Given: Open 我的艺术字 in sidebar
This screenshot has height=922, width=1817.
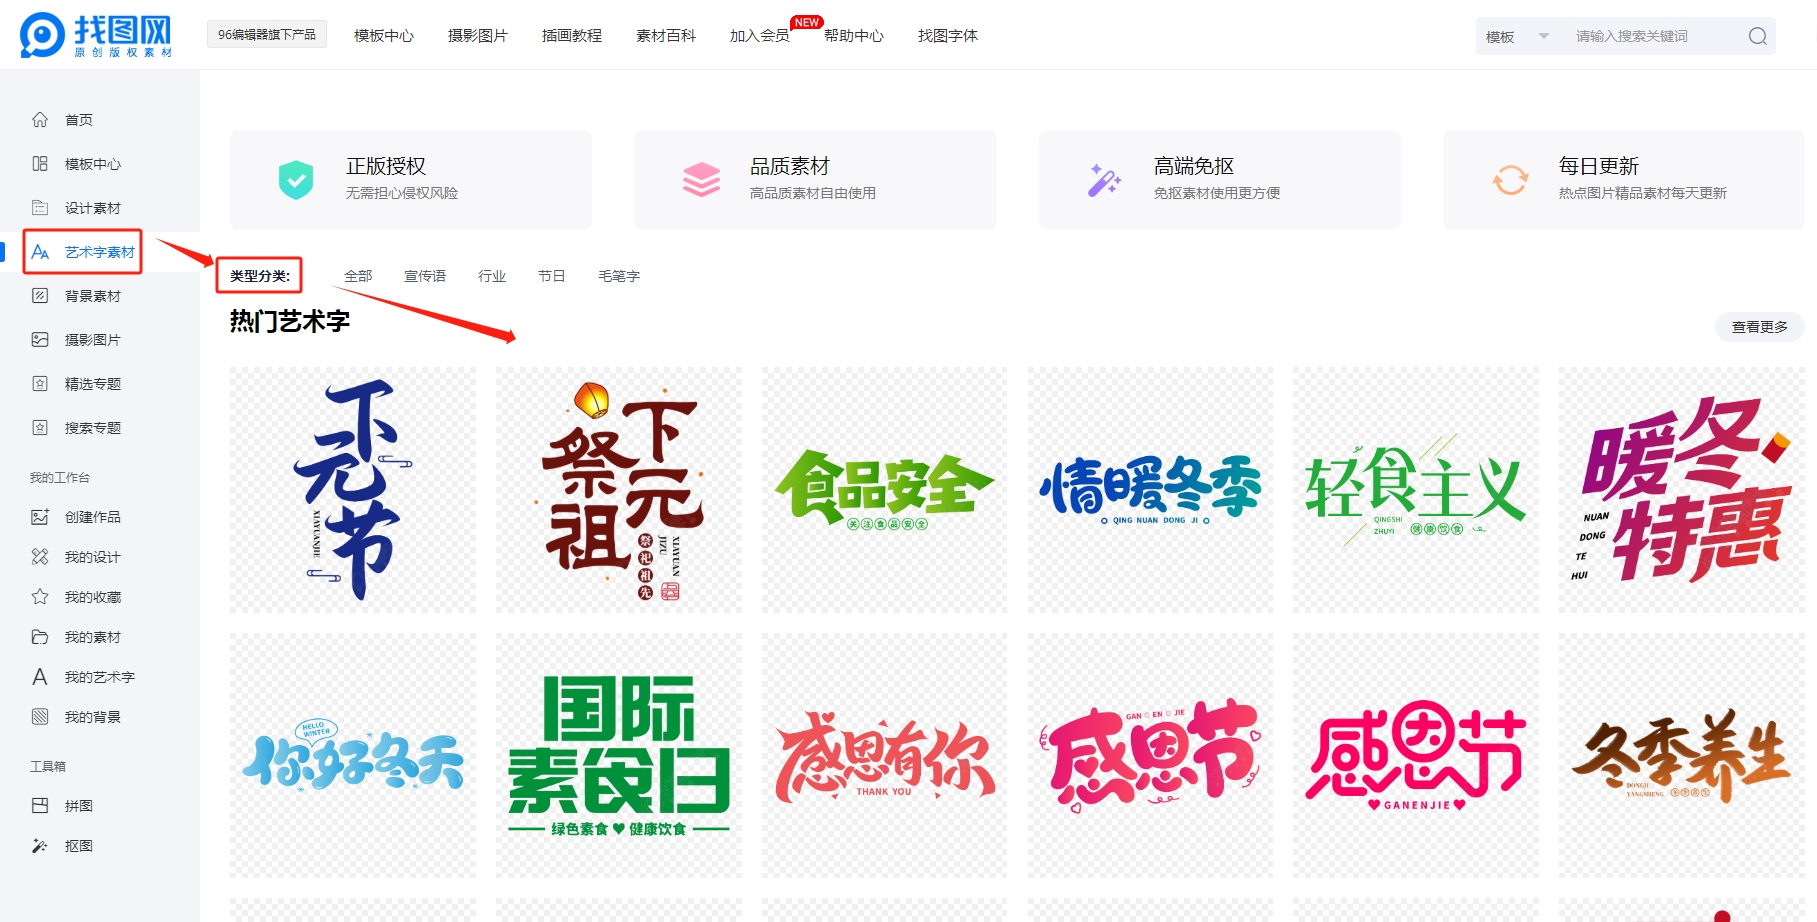Looking at the screenshot, I should 99,677.
